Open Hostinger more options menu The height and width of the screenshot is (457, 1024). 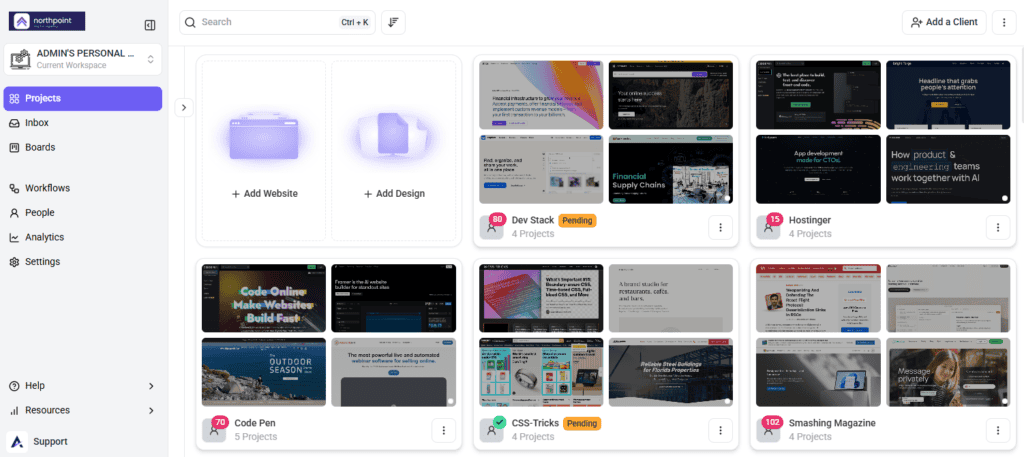(998, 227)
